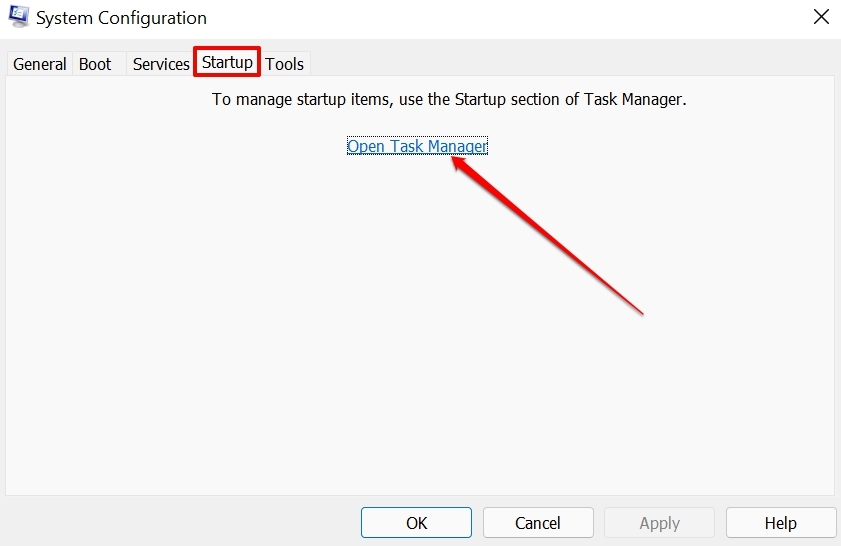Go to the Tools tab

pos(285,64)
